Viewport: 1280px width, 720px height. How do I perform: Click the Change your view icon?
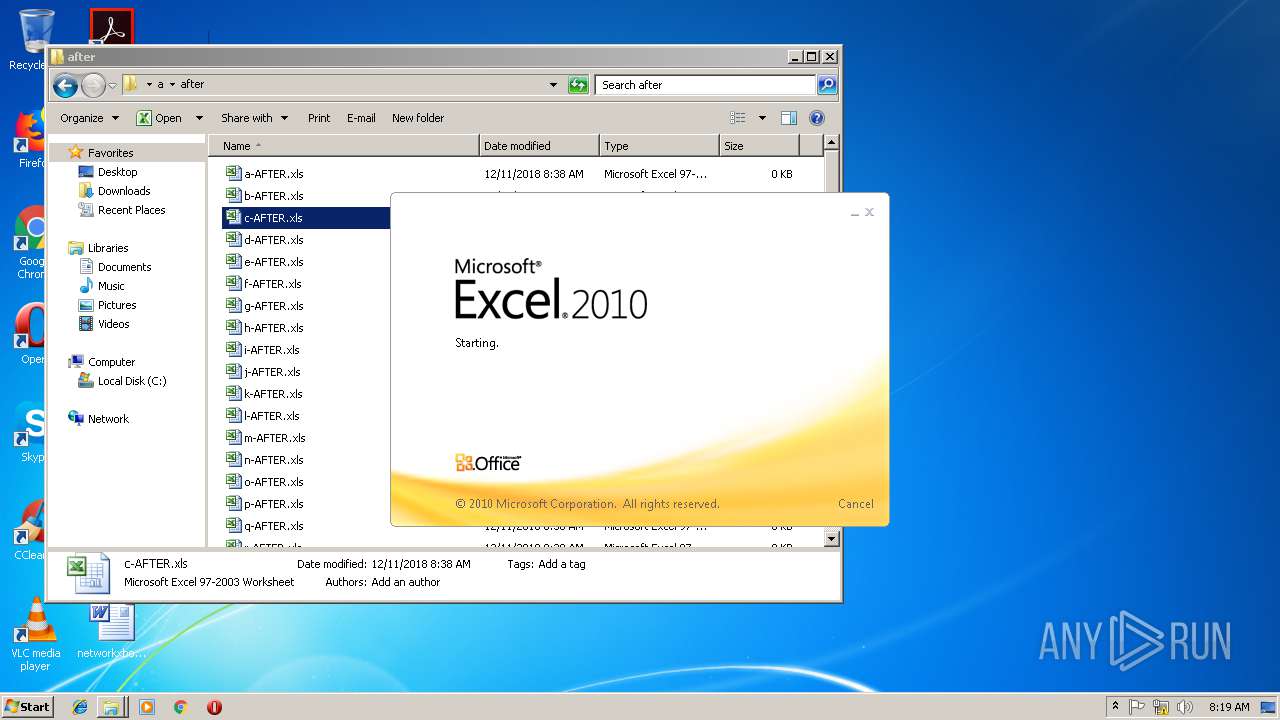point(738,118)
